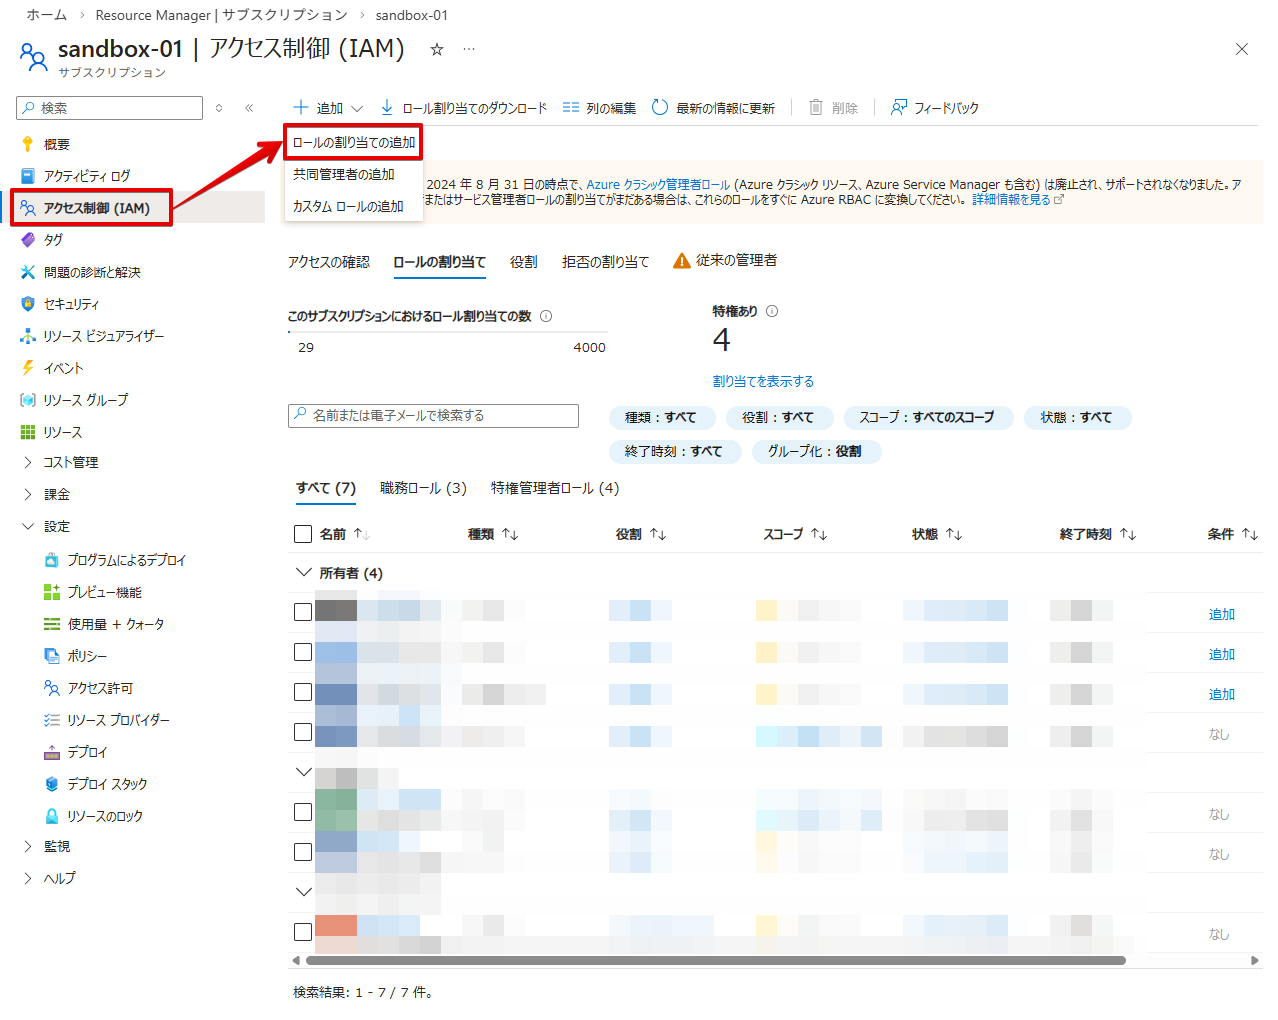Open the フィードバック icon in toolbar
This screenshot has height=1020, width=1278.
pyautogui.click(x=899, y=107)
